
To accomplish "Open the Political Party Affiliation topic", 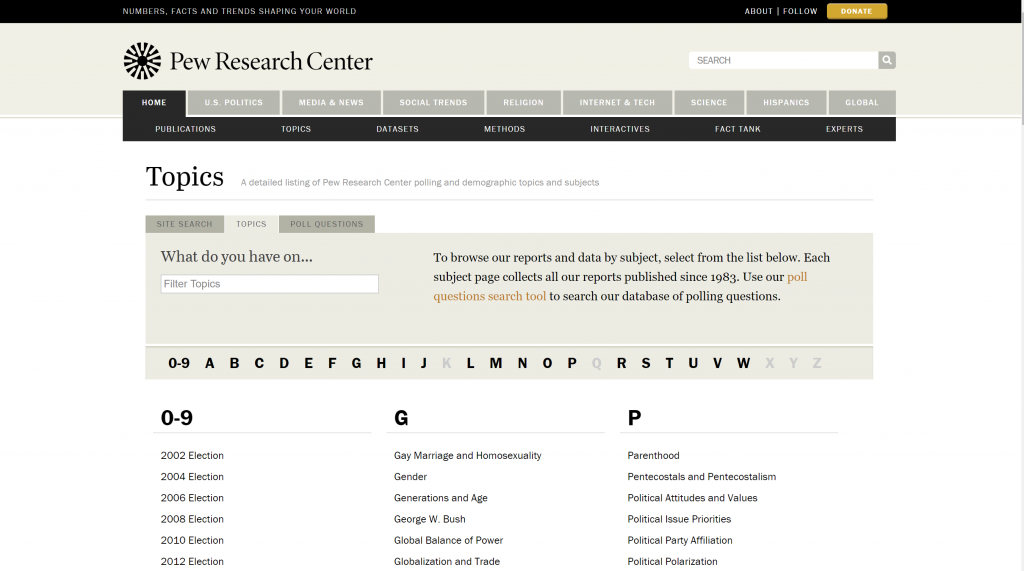I will [x=679, y=540].
